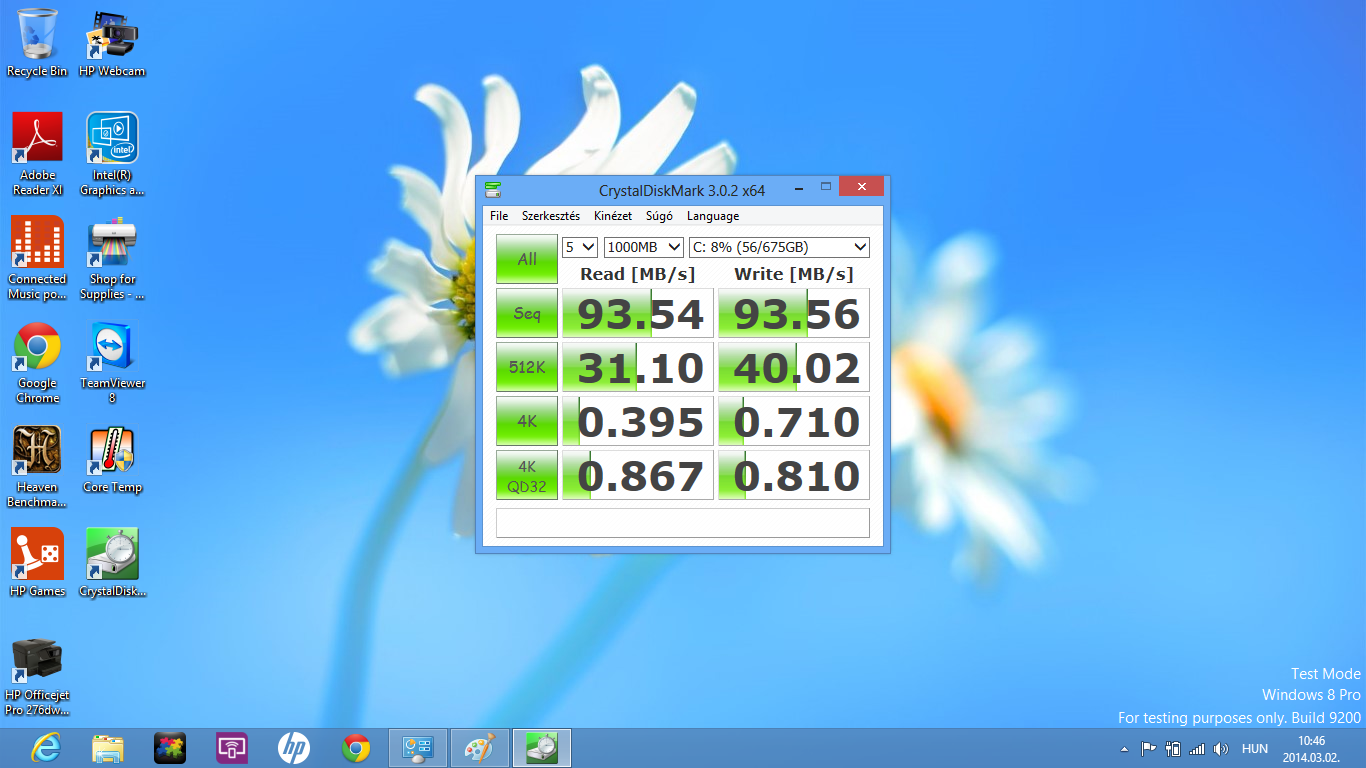Open the 1000MB test size dropdown
The width and height of the screenshot is (1366, 768).
click(643, 247)
